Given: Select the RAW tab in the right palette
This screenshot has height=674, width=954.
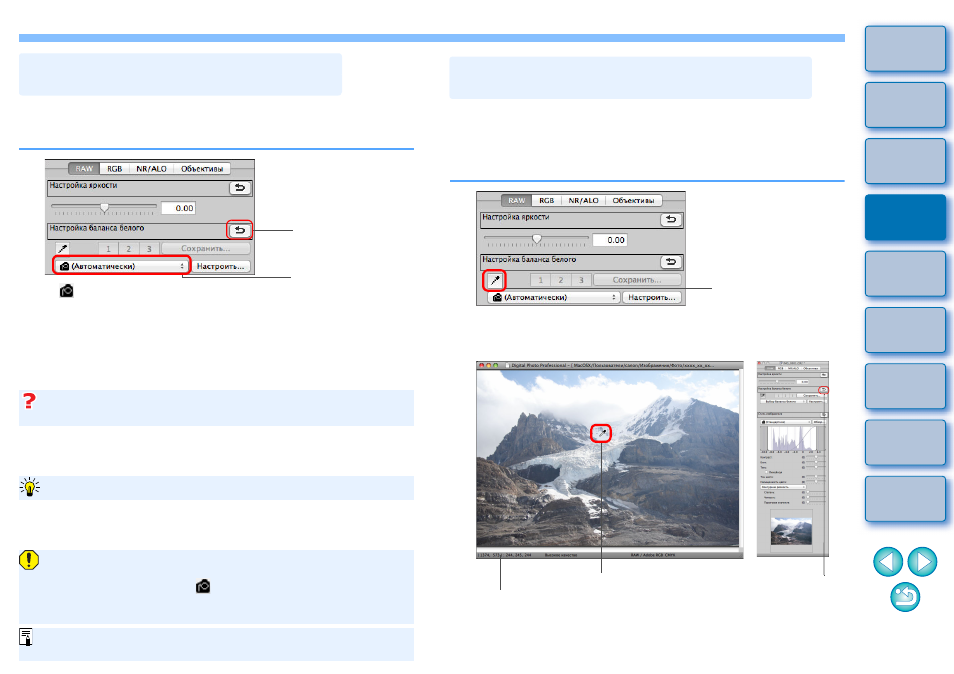Looking at the screenshot, I should click(517, 200).
